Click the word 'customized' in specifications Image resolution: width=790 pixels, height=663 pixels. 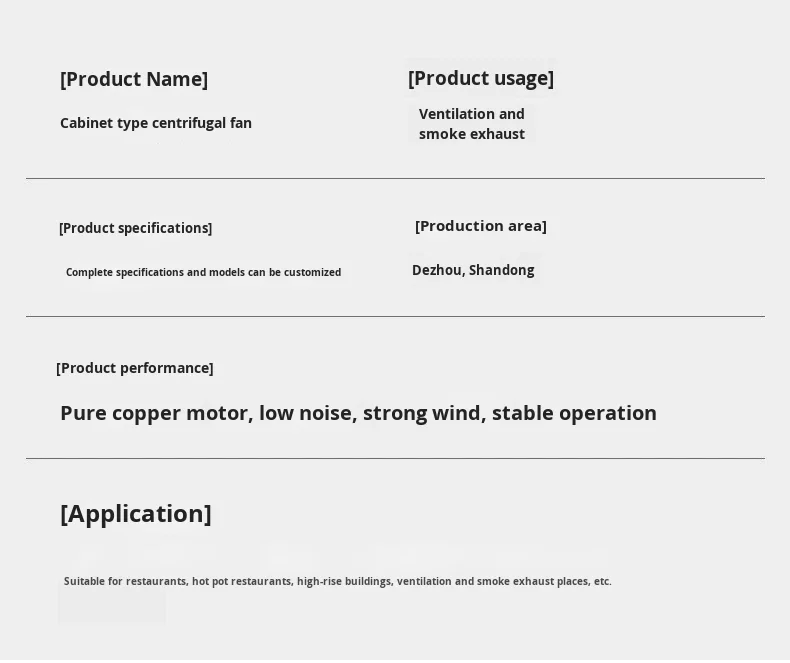point(312,272)
